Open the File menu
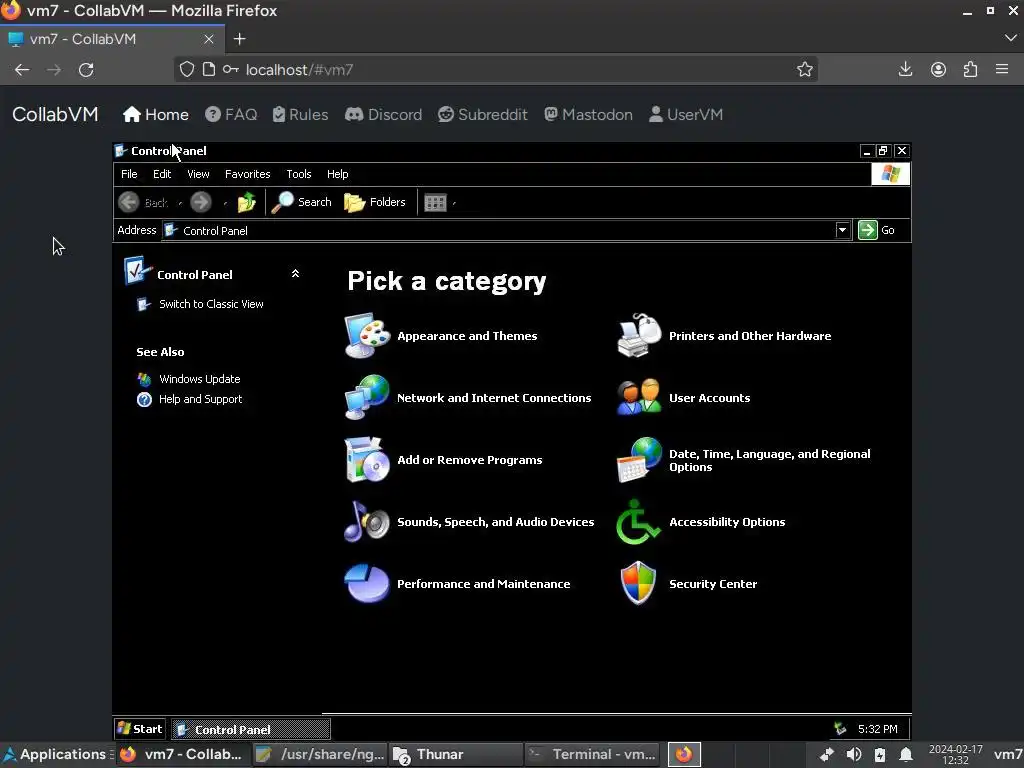Screen dimensions: 1024x768 click(129, 174)
